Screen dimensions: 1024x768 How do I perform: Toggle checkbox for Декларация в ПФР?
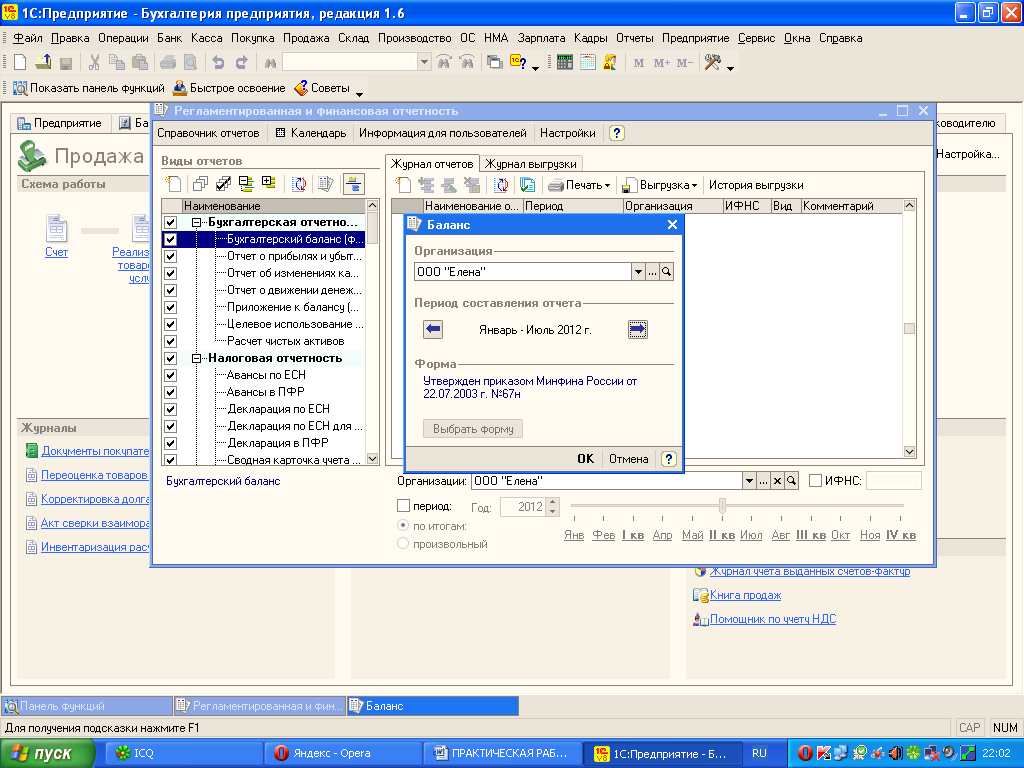[x=170, y=443]
